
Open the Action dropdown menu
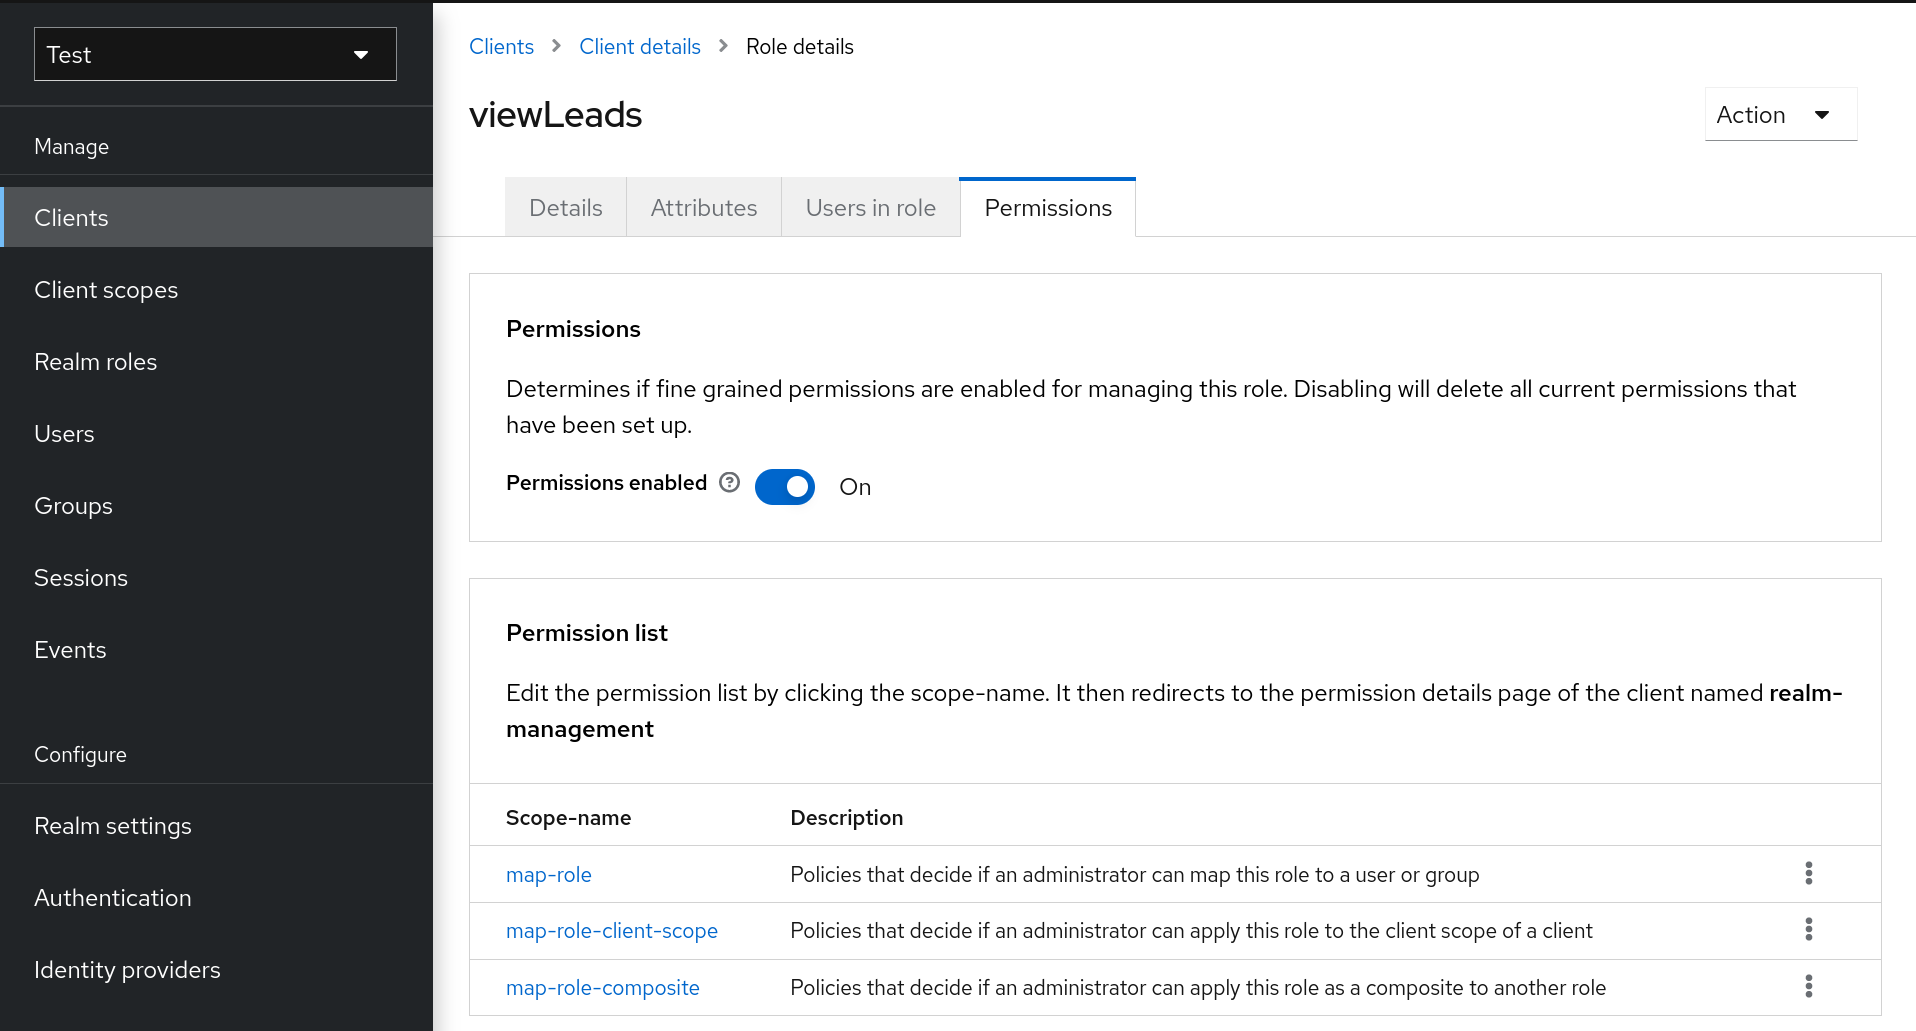(1780, 114)
